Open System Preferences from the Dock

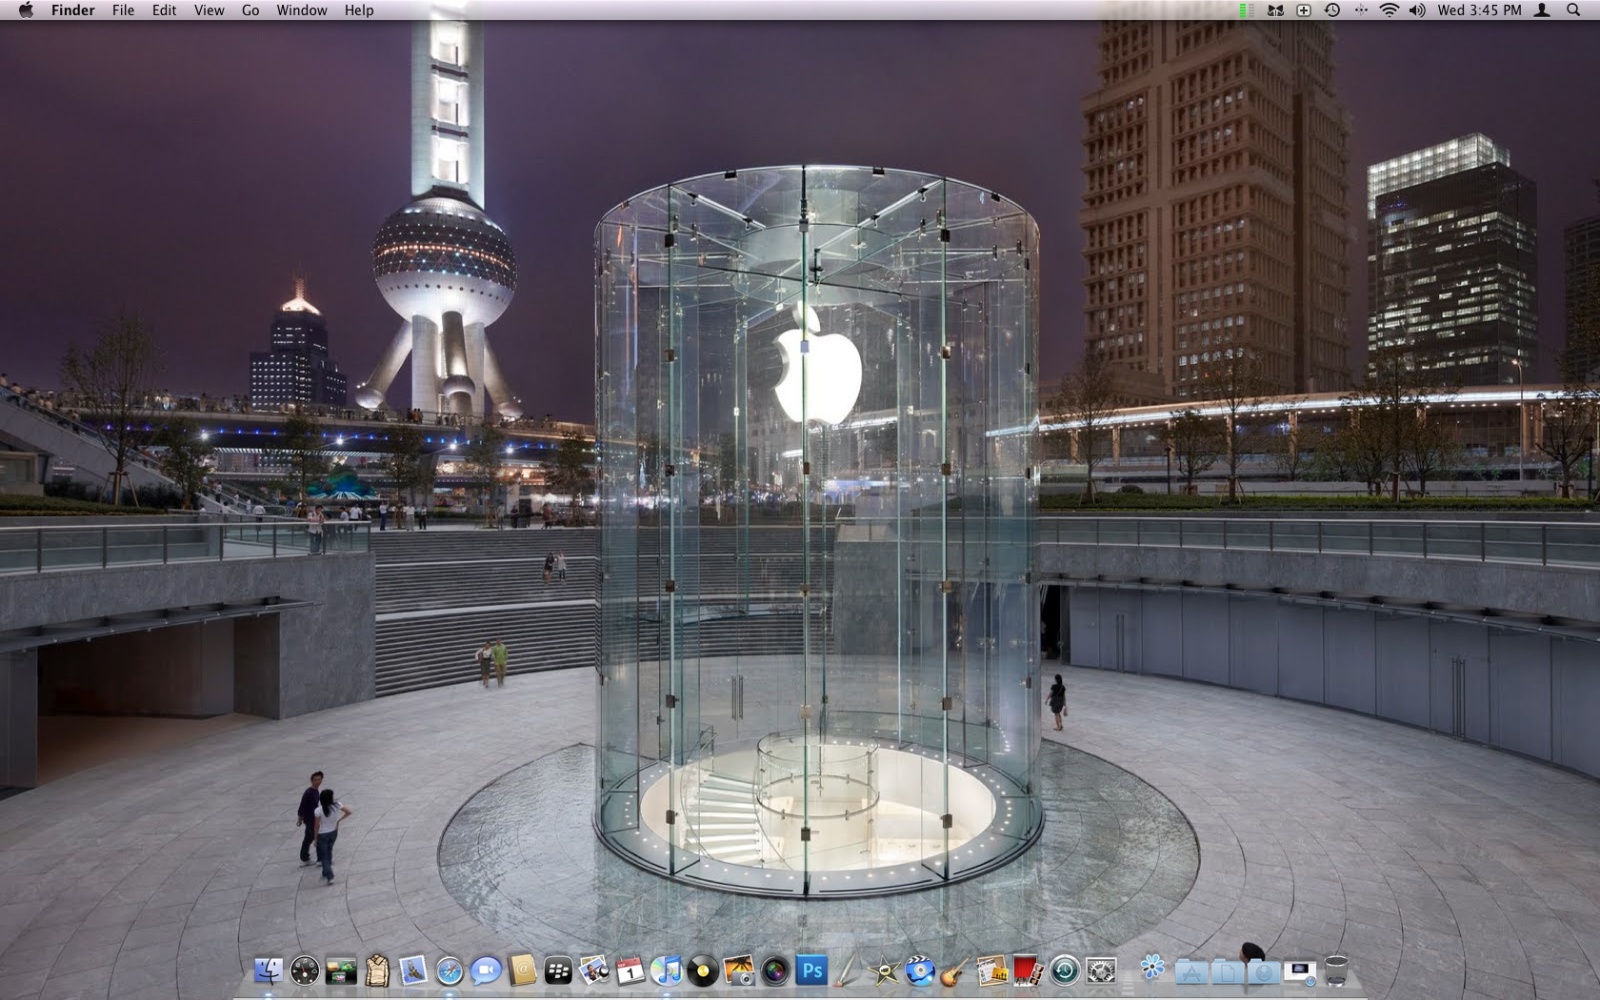[1101, 970]
